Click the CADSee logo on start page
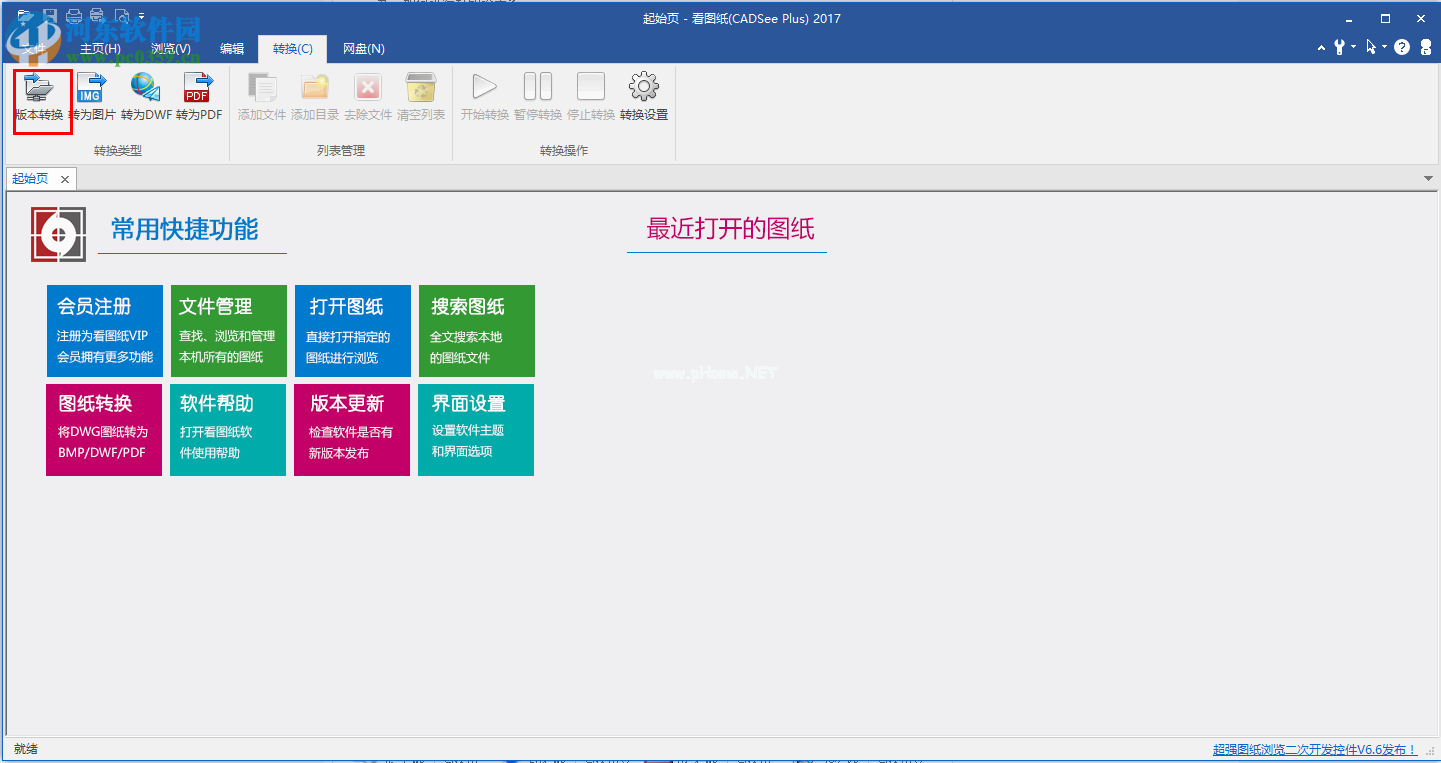This screenshot has width=1441, height=763. point(59,235)
